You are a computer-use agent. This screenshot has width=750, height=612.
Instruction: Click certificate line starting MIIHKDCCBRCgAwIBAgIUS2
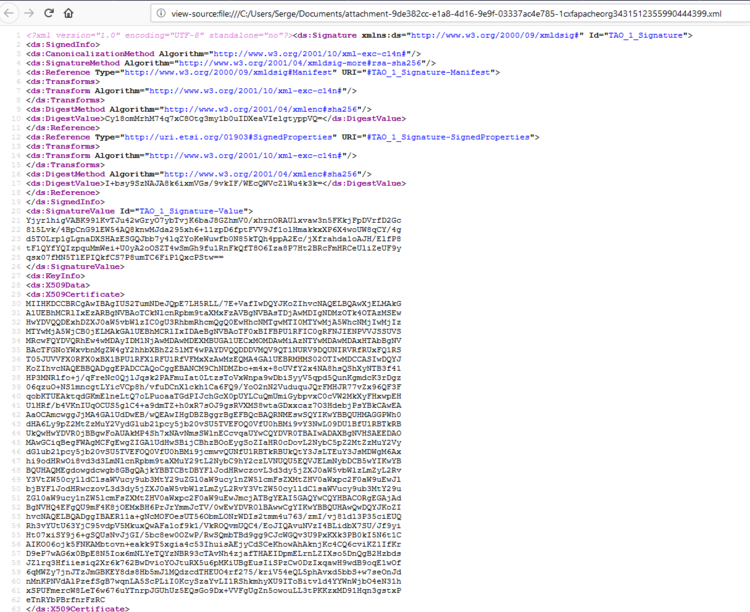tap(213, 304)
